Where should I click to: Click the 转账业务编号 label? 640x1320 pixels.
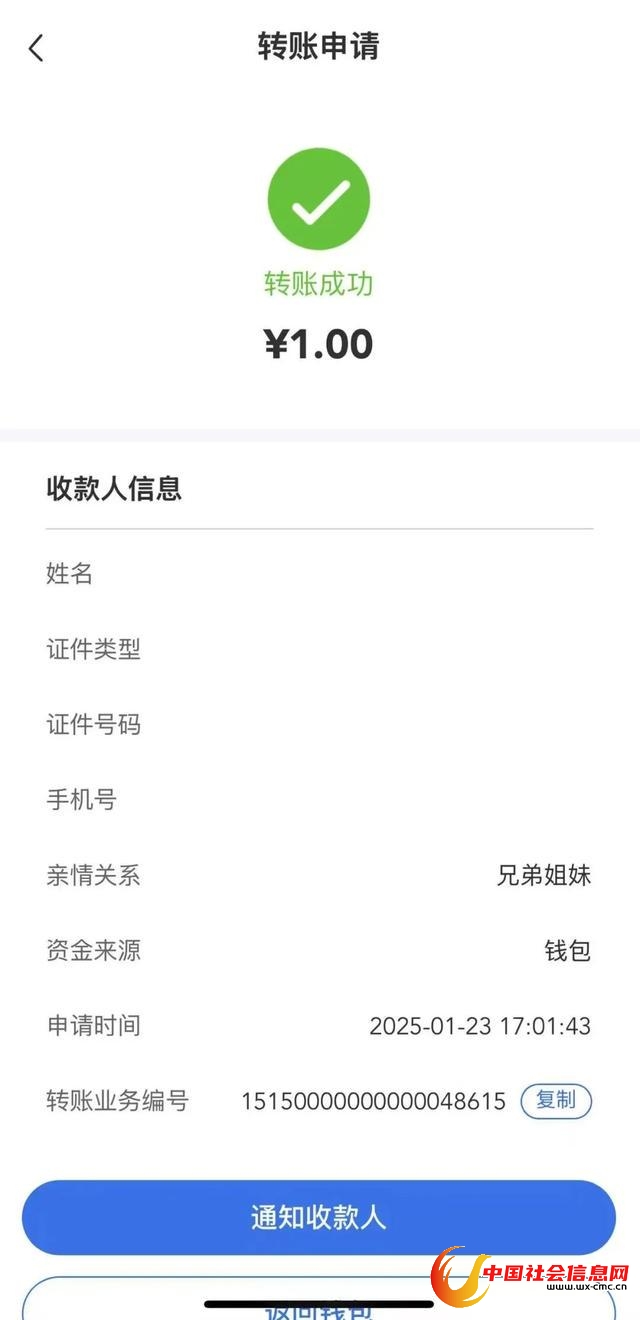click(x=117, y=1102)
